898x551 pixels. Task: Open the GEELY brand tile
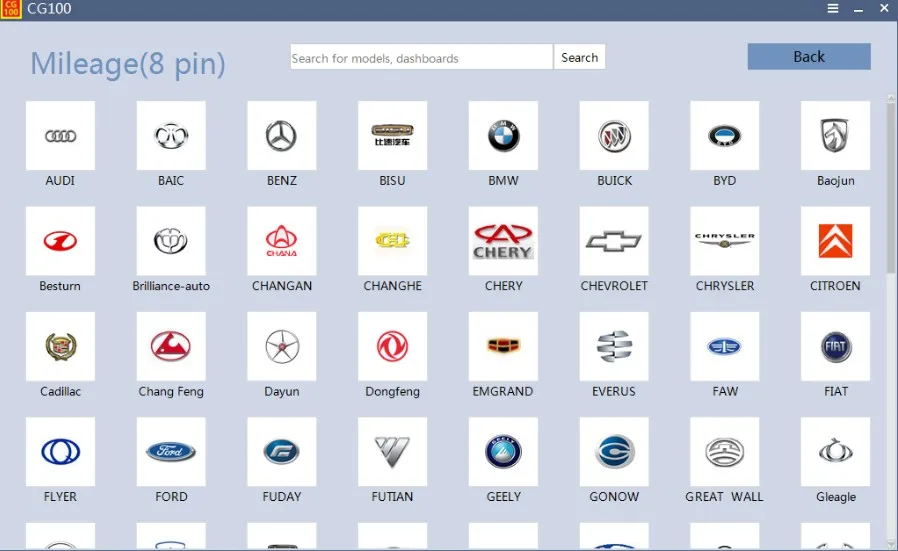tap(503, 451)
